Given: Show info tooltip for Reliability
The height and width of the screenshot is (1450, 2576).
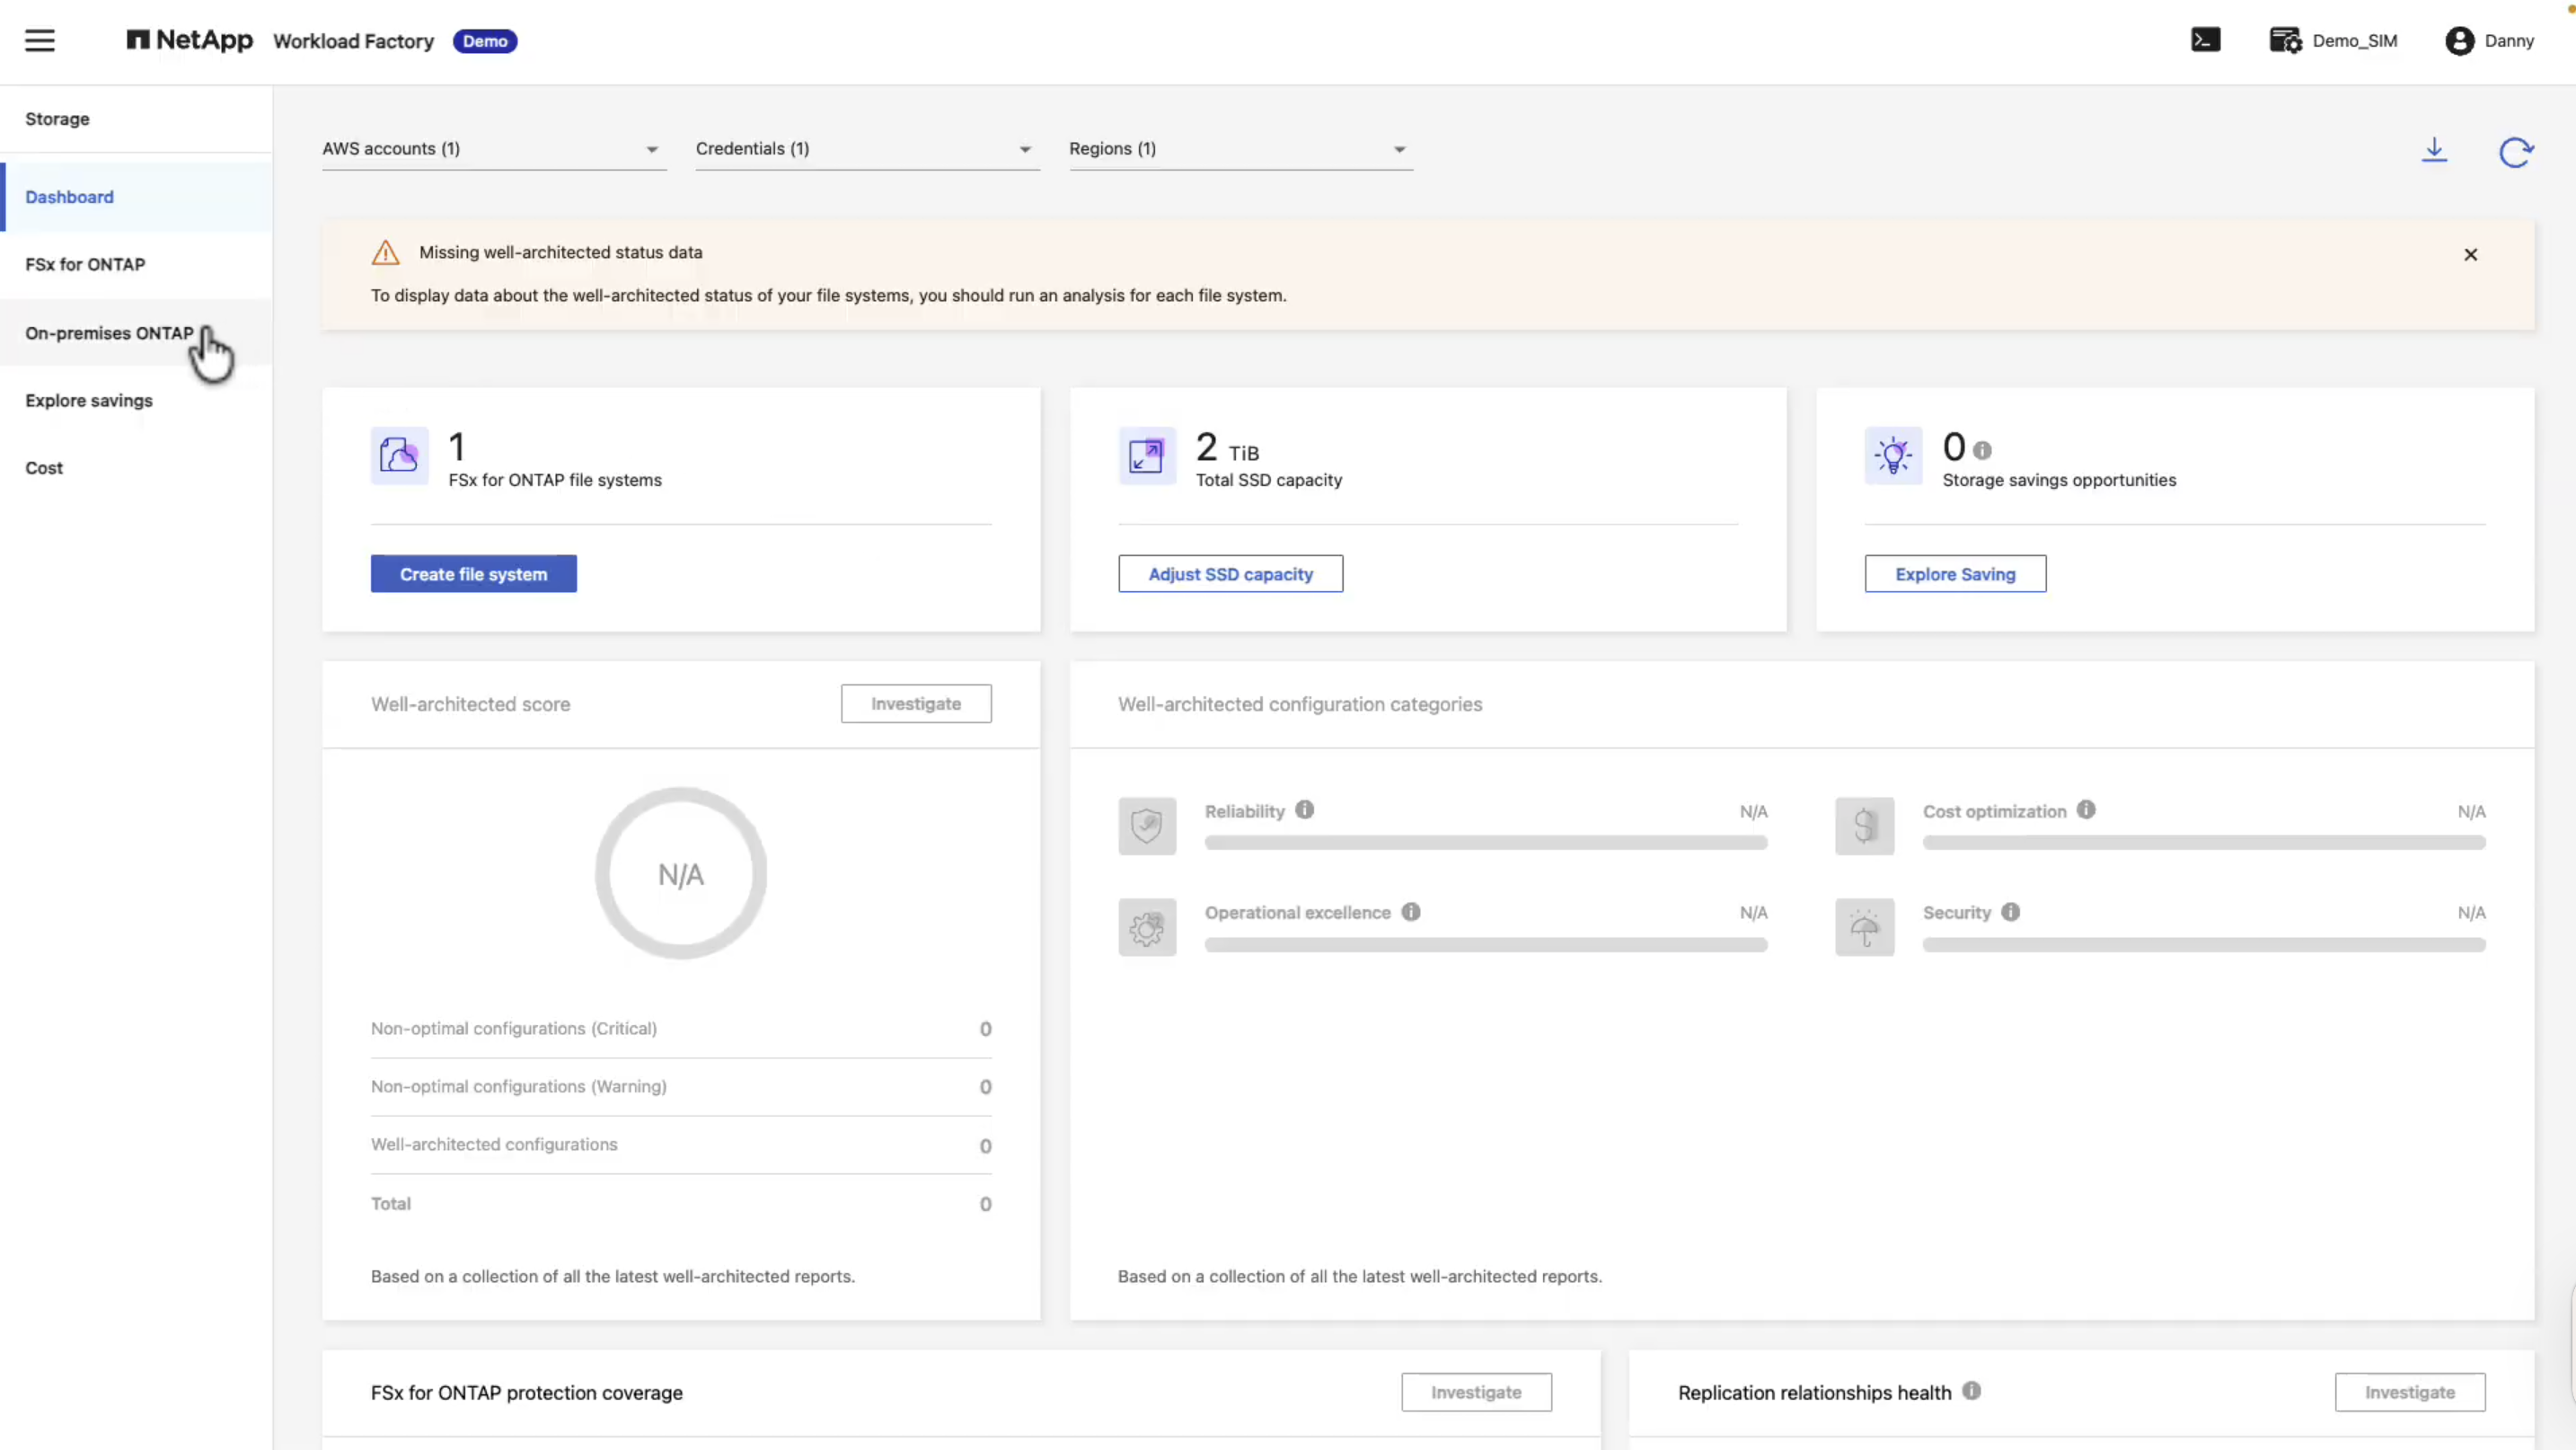Looking at the screenshot, I should (1304, 810).
